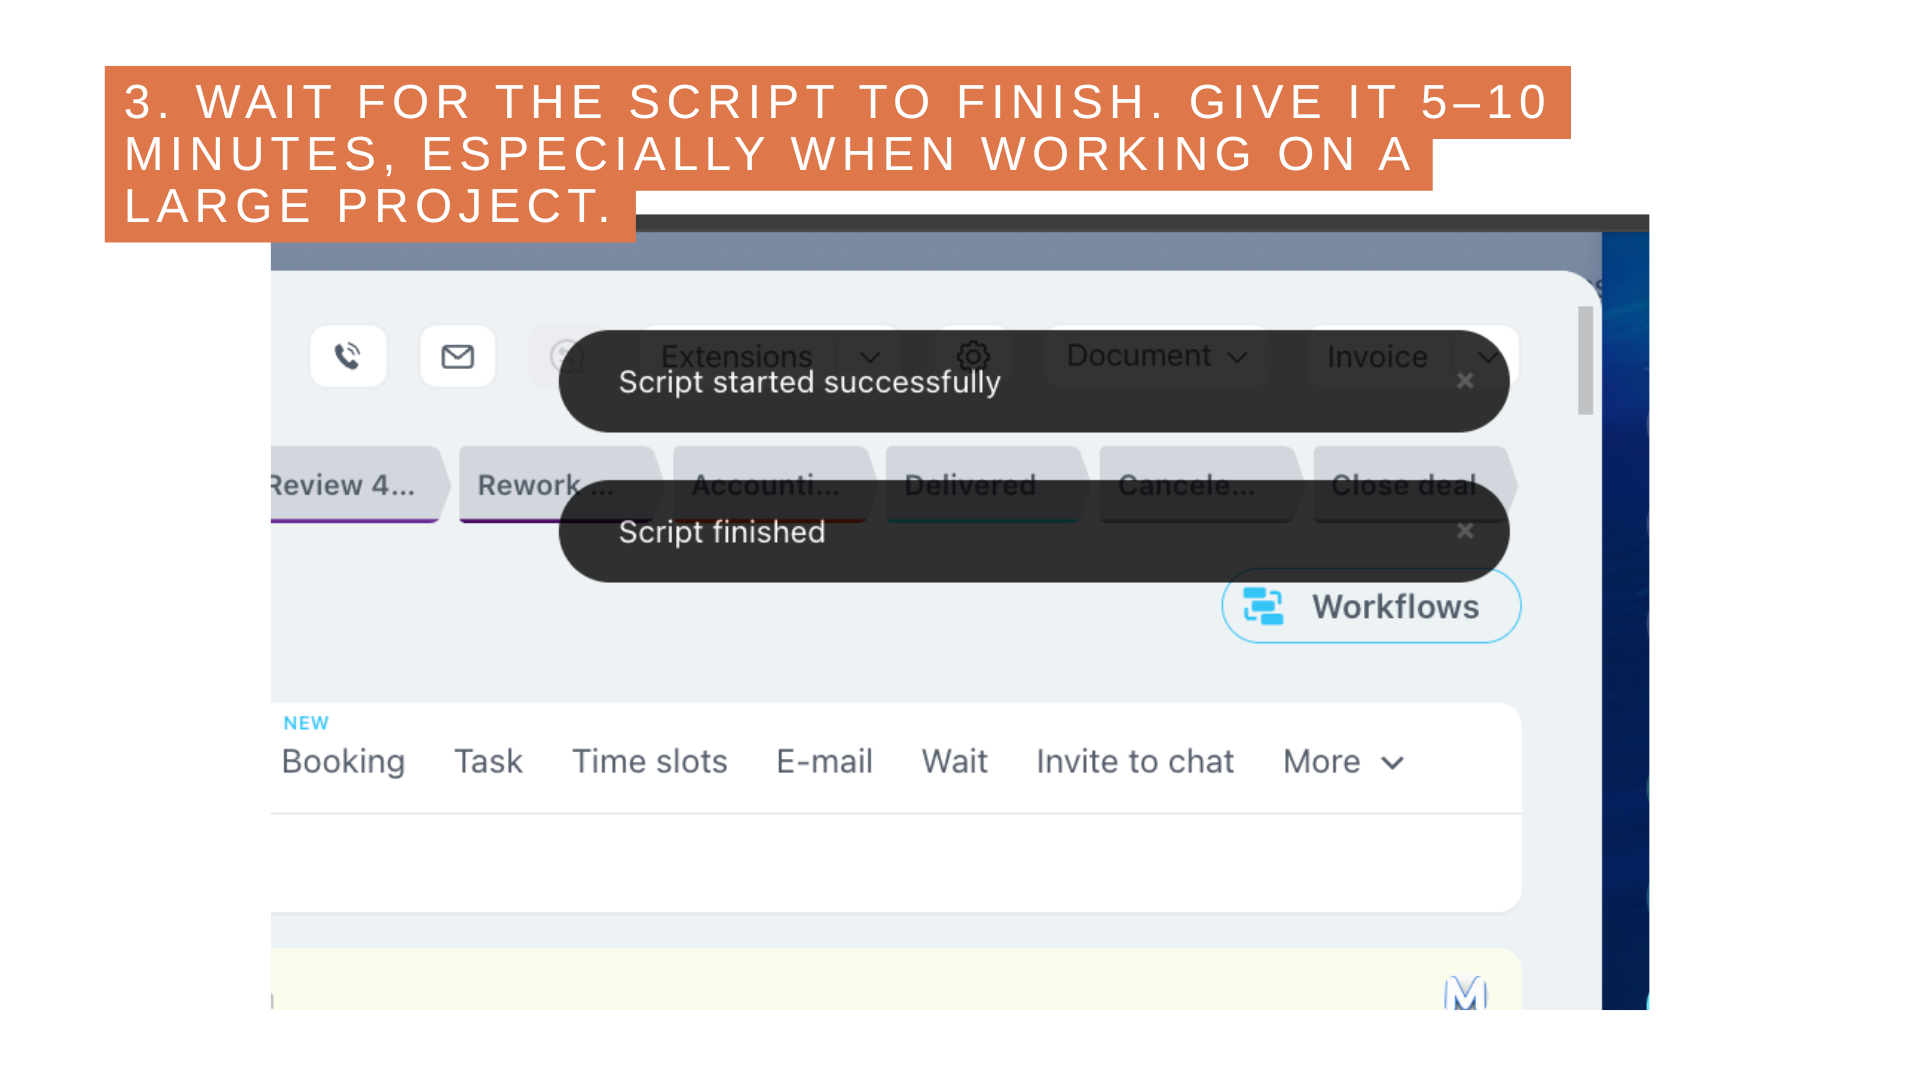Screen dimensions: 1920x1080
Task: Click the envelope e-mail icon button
Action: pos(458,356)
